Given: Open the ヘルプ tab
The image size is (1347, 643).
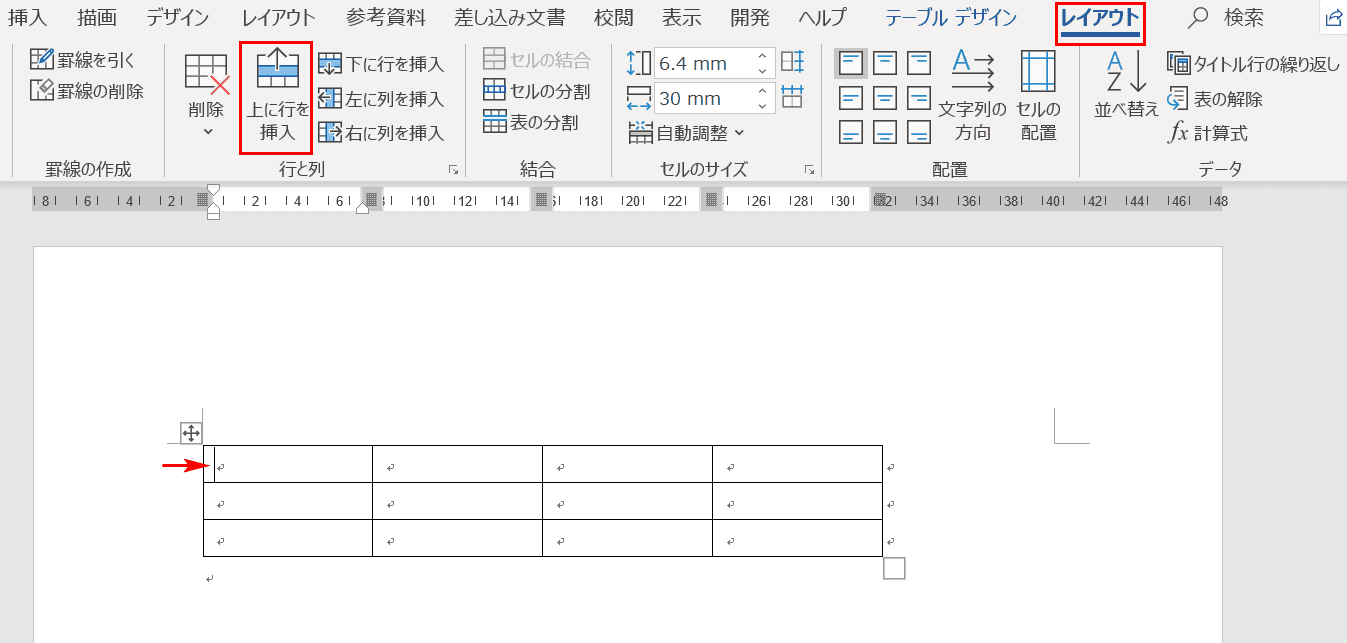Looking at the screenshot, I should point(823,17).
